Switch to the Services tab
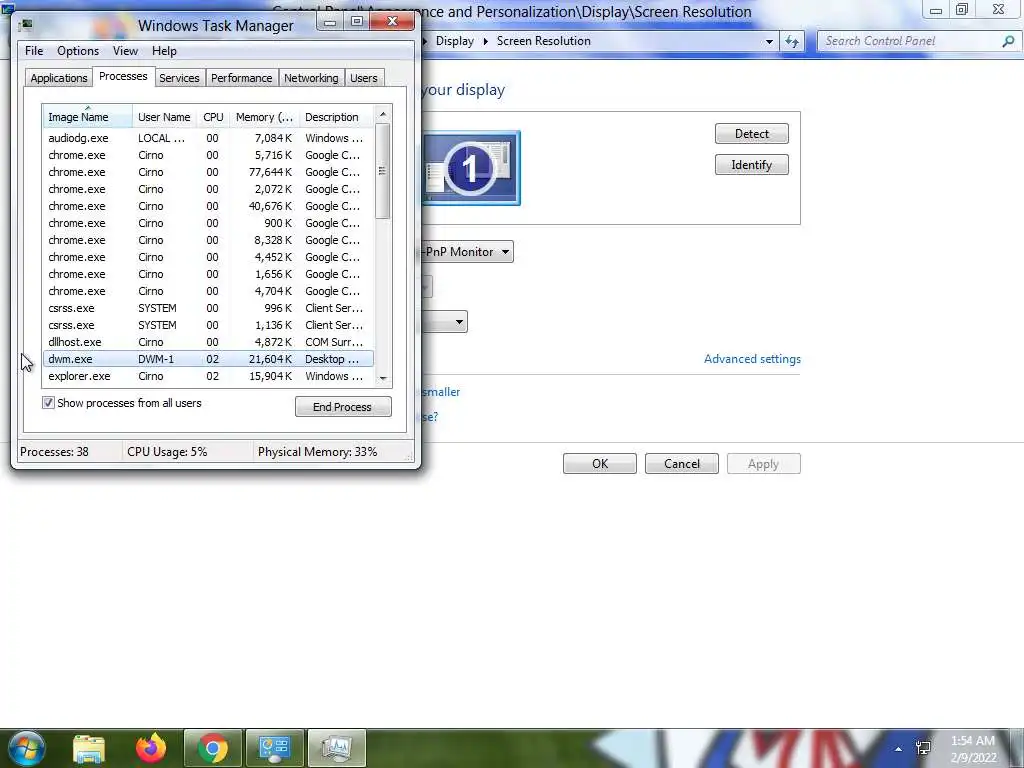 coord(179,78)
